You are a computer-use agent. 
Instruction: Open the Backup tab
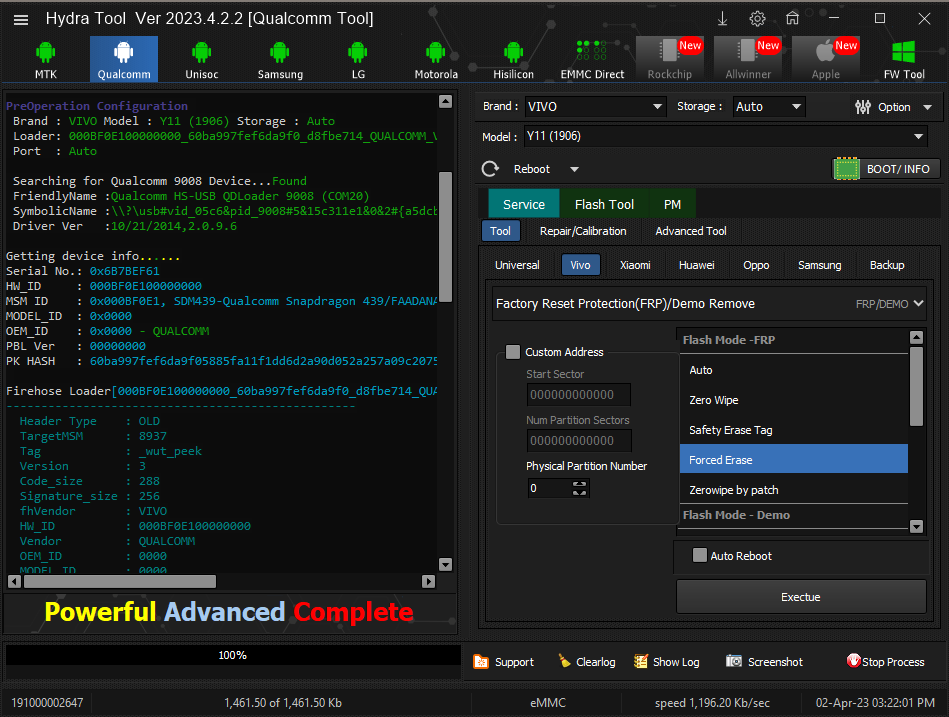tap(887, 265)
